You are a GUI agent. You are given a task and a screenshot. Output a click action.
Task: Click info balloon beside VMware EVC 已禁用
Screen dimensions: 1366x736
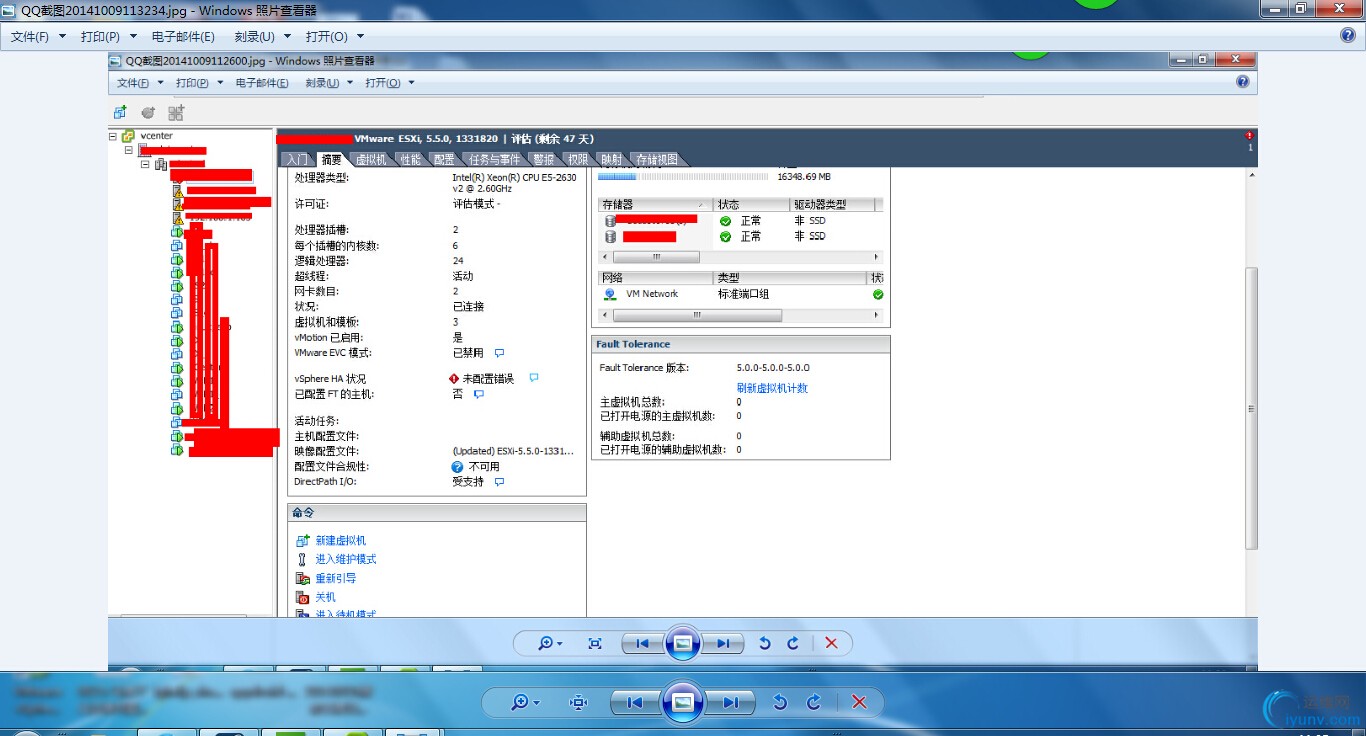pyautogui.click(x=499, y=353)
